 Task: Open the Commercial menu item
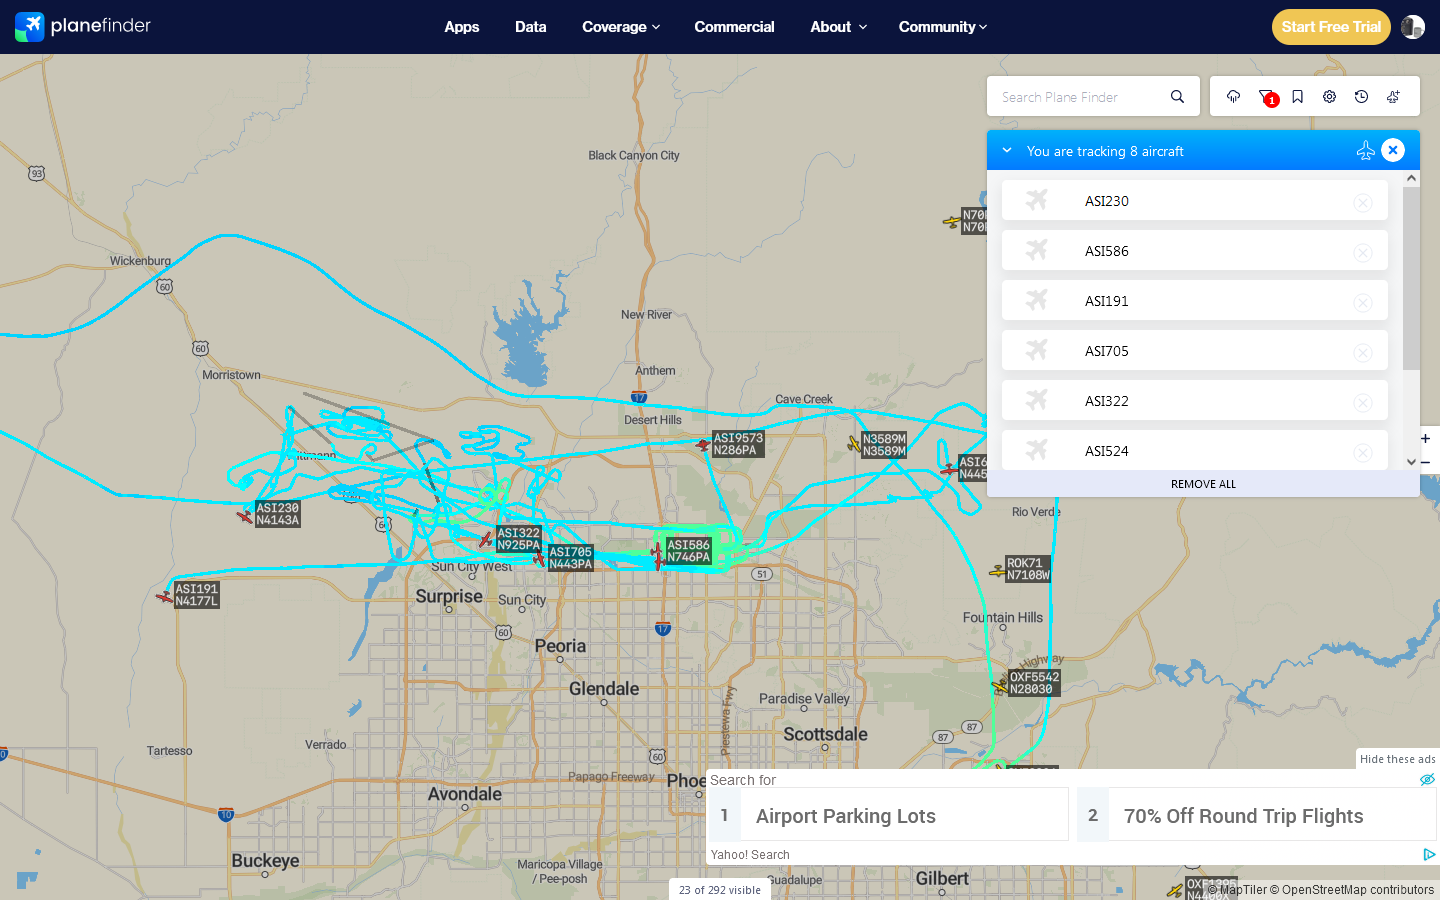tap(734, 27)
